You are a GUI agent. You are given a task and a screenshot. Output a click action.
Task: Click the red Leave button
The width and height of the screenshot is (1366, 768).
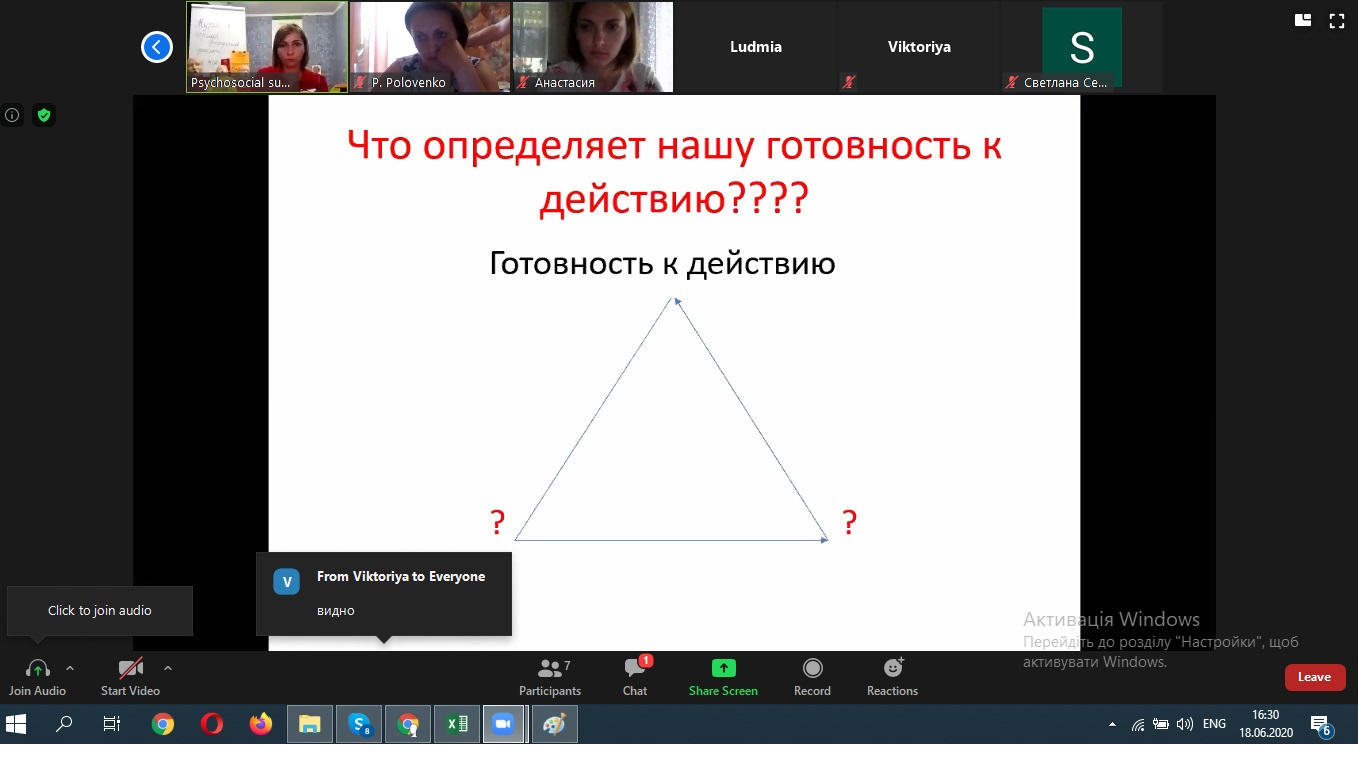click(x=1314, y=677)
